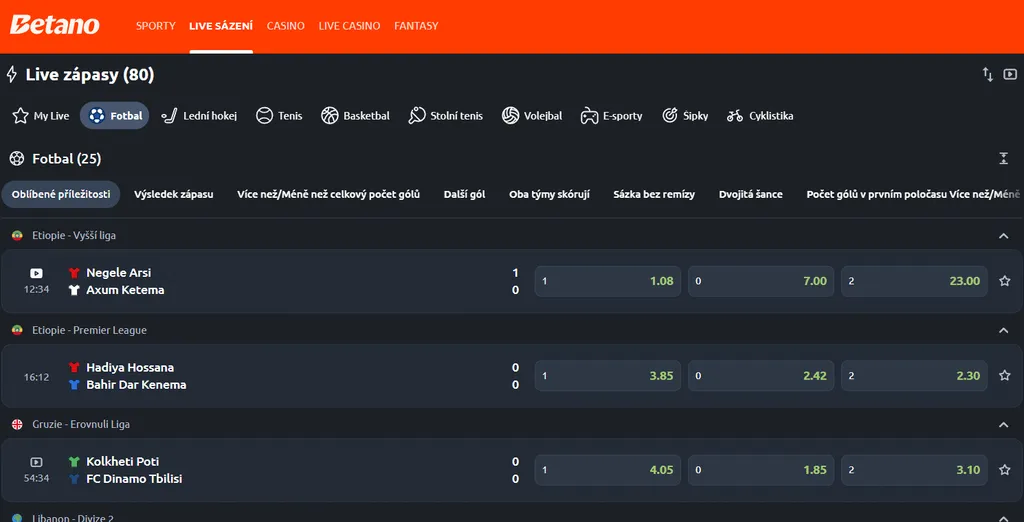Viewport: 1024px width, 522px height.
Task: Select E-sporty sport filter
Action: pos(611,116)
